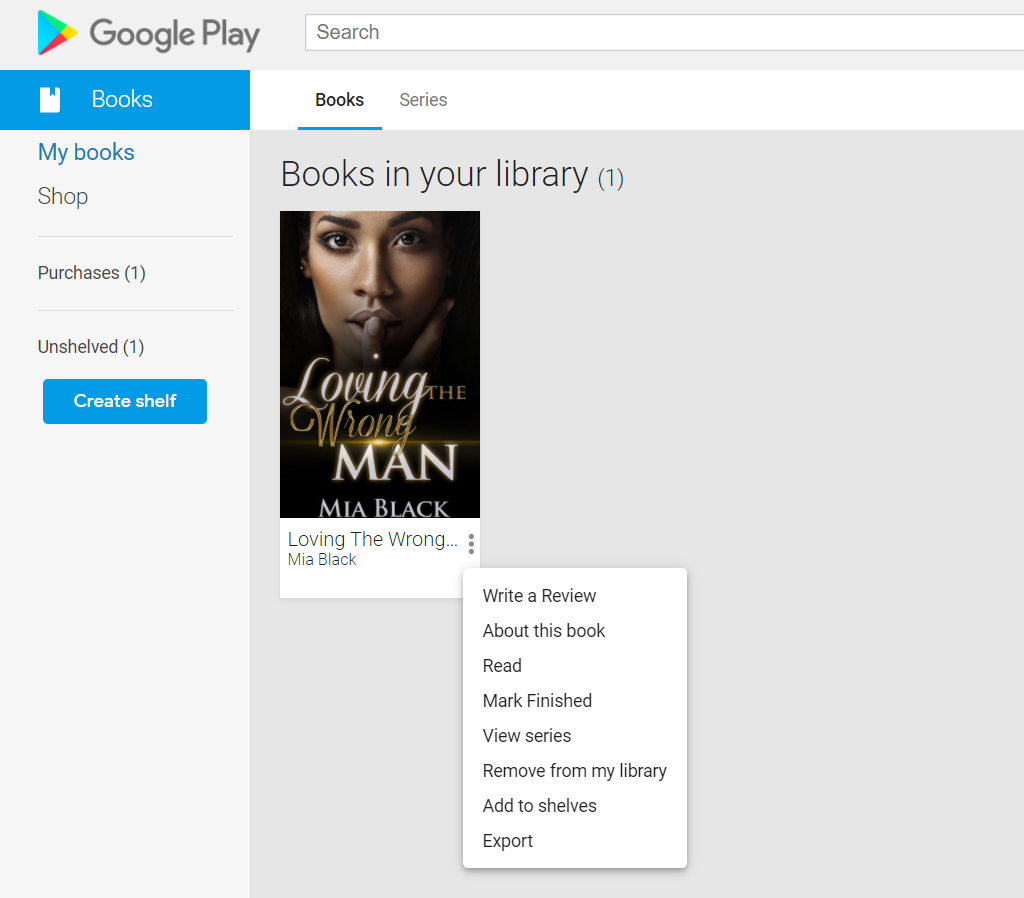This screenshot has width=1024, height=898.
Task: Click into the Search field
Action: click(x=664, y=32)
